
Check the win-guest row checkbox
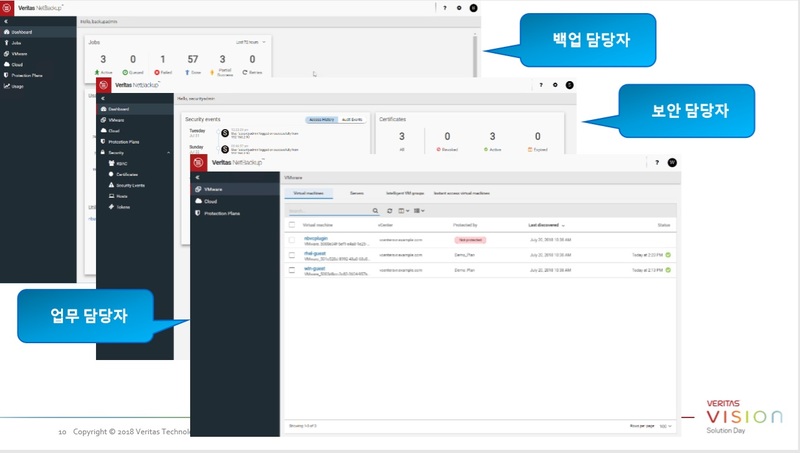[x=292, y=270]
